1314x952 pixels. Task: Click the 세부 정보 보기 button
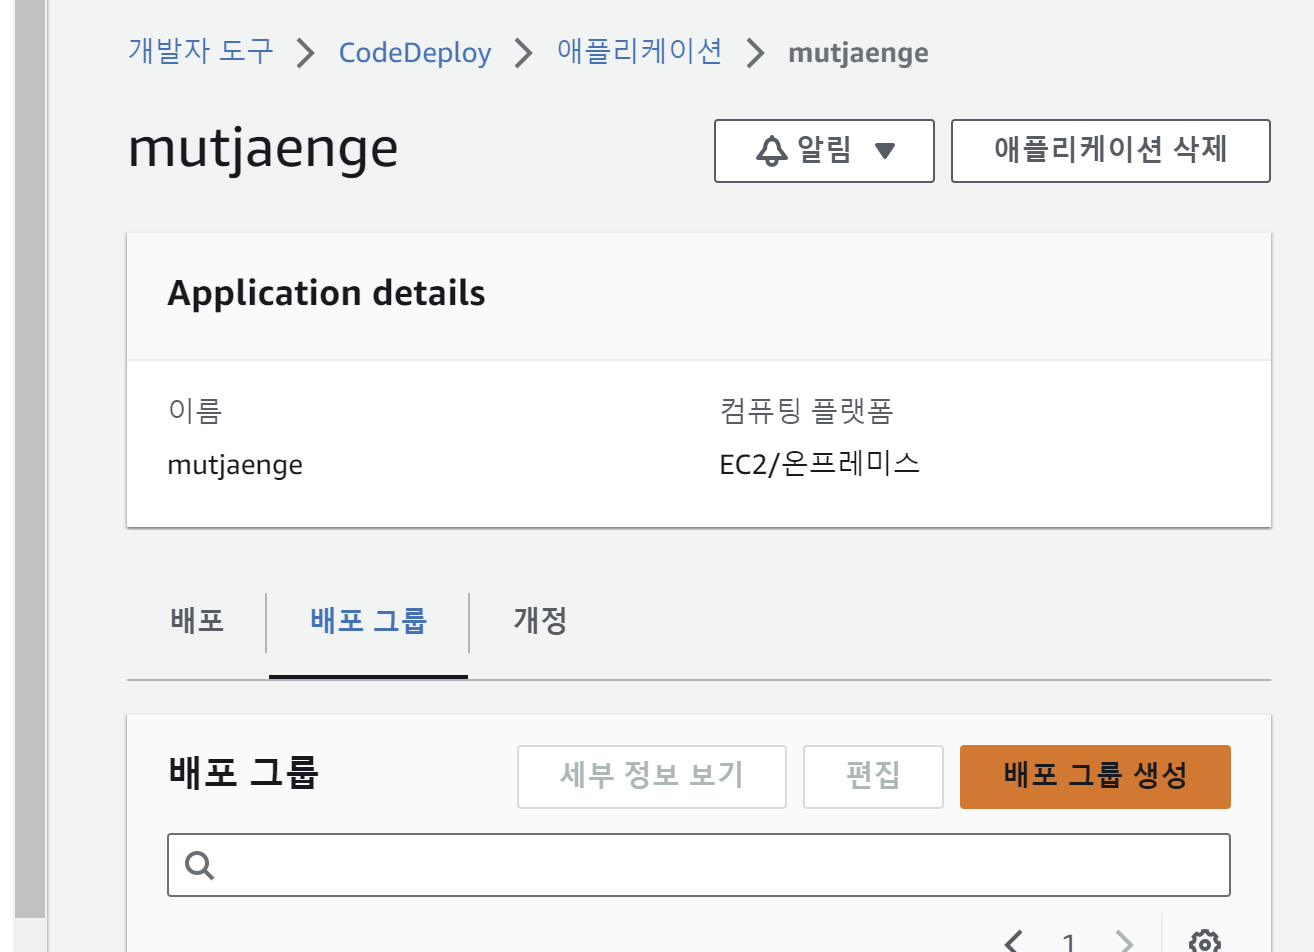[652, 776]
